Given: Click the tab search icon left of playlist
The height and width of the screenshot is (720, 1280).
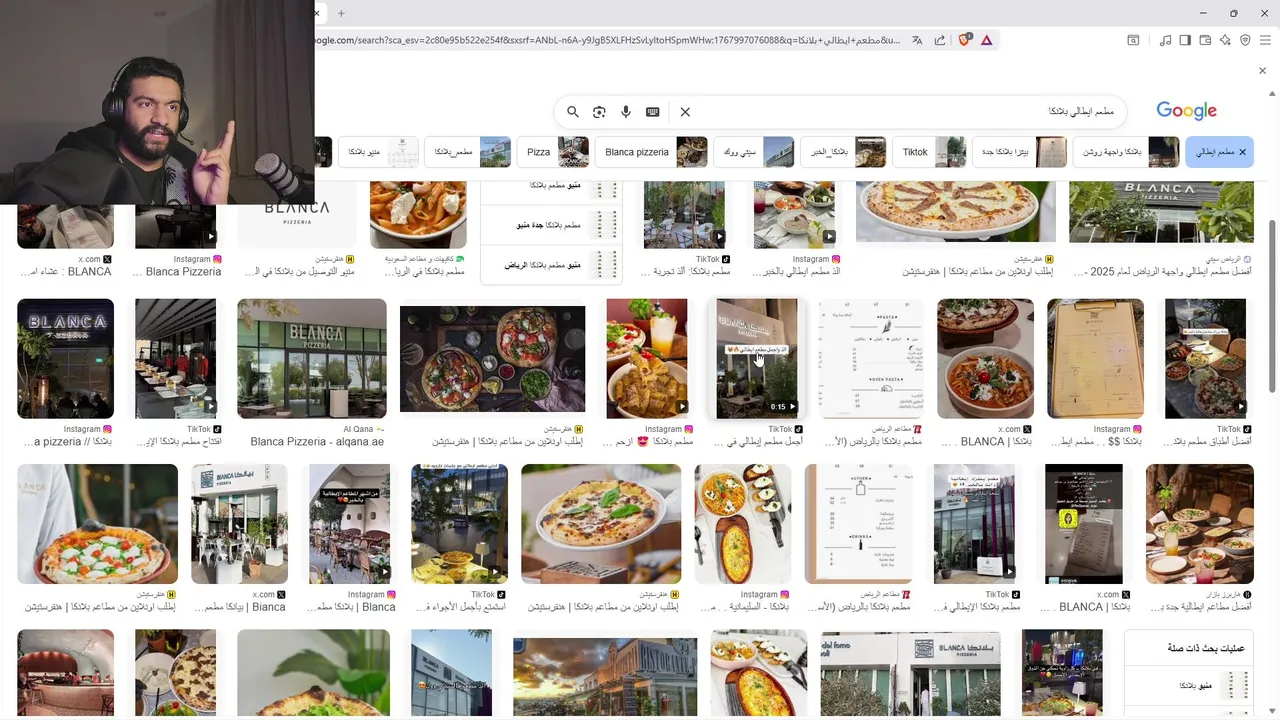Looking at the screenshot, I should 1133,40.
